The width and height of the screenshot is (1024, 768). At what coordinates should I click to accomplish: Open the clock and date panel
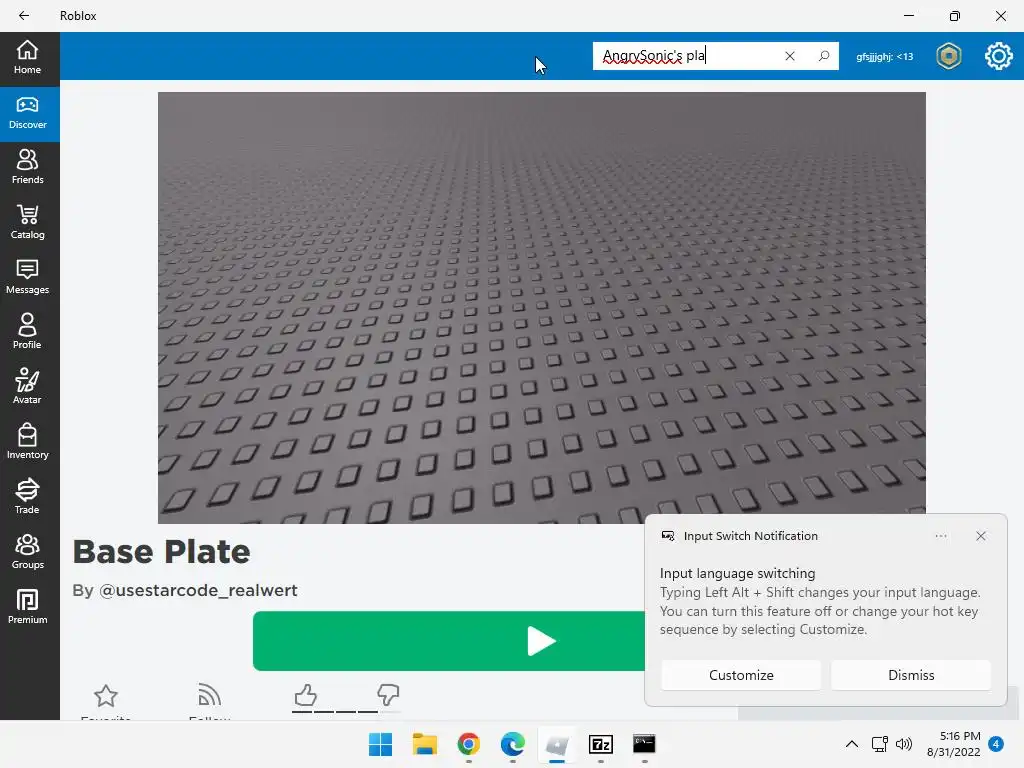click(x=953, y=744)
